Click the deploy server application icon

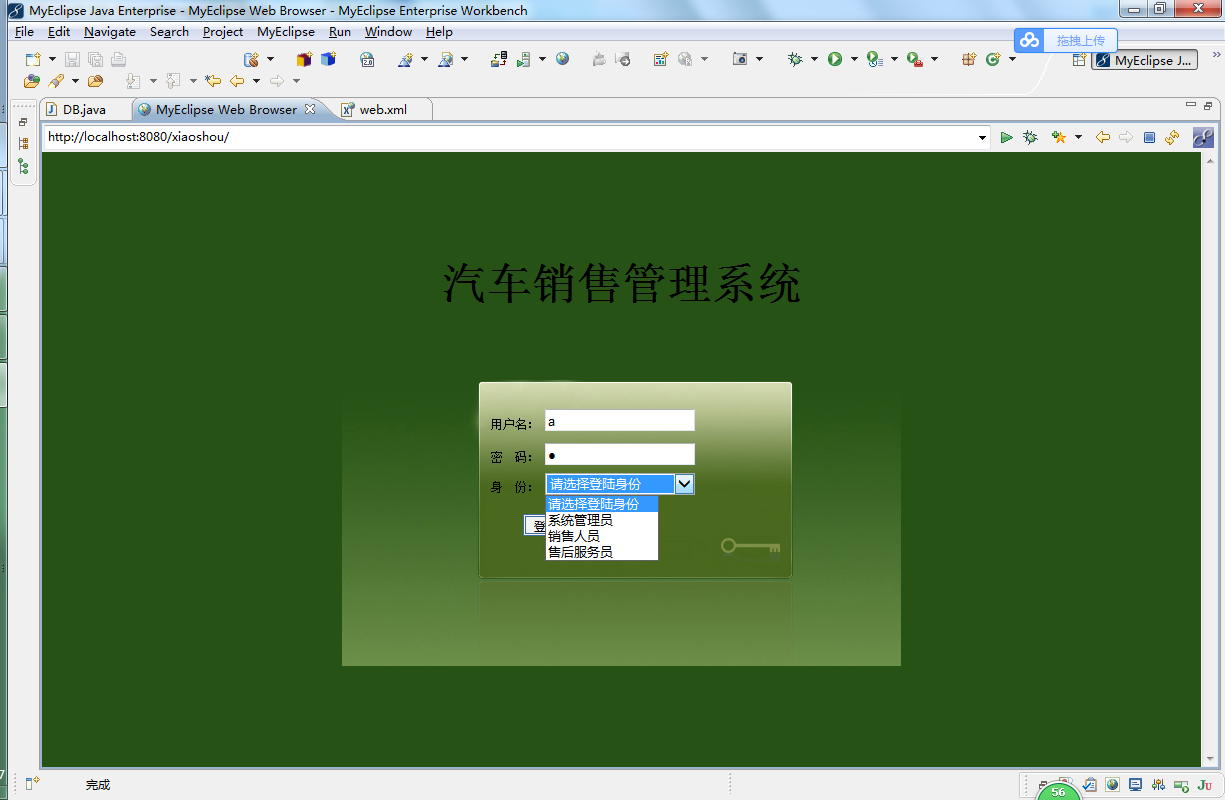point(499,60)
